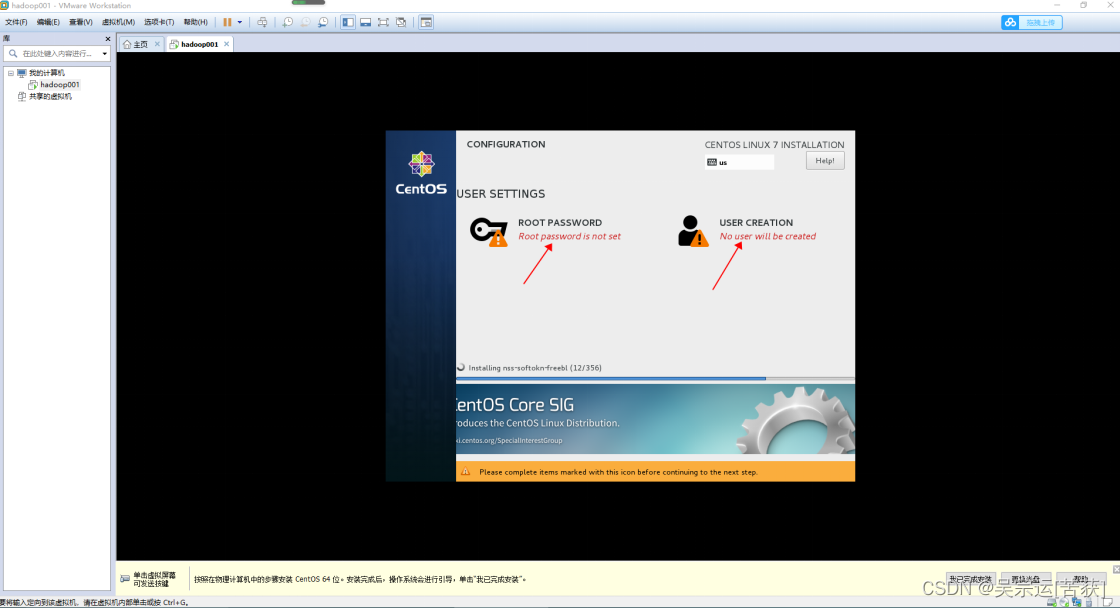The height and width of the screenshot is (608, 1120).
Task: Click the send Ctrl+Alt+Del toolbar icon
Action: pyautogui.click(x=262, y=22)
